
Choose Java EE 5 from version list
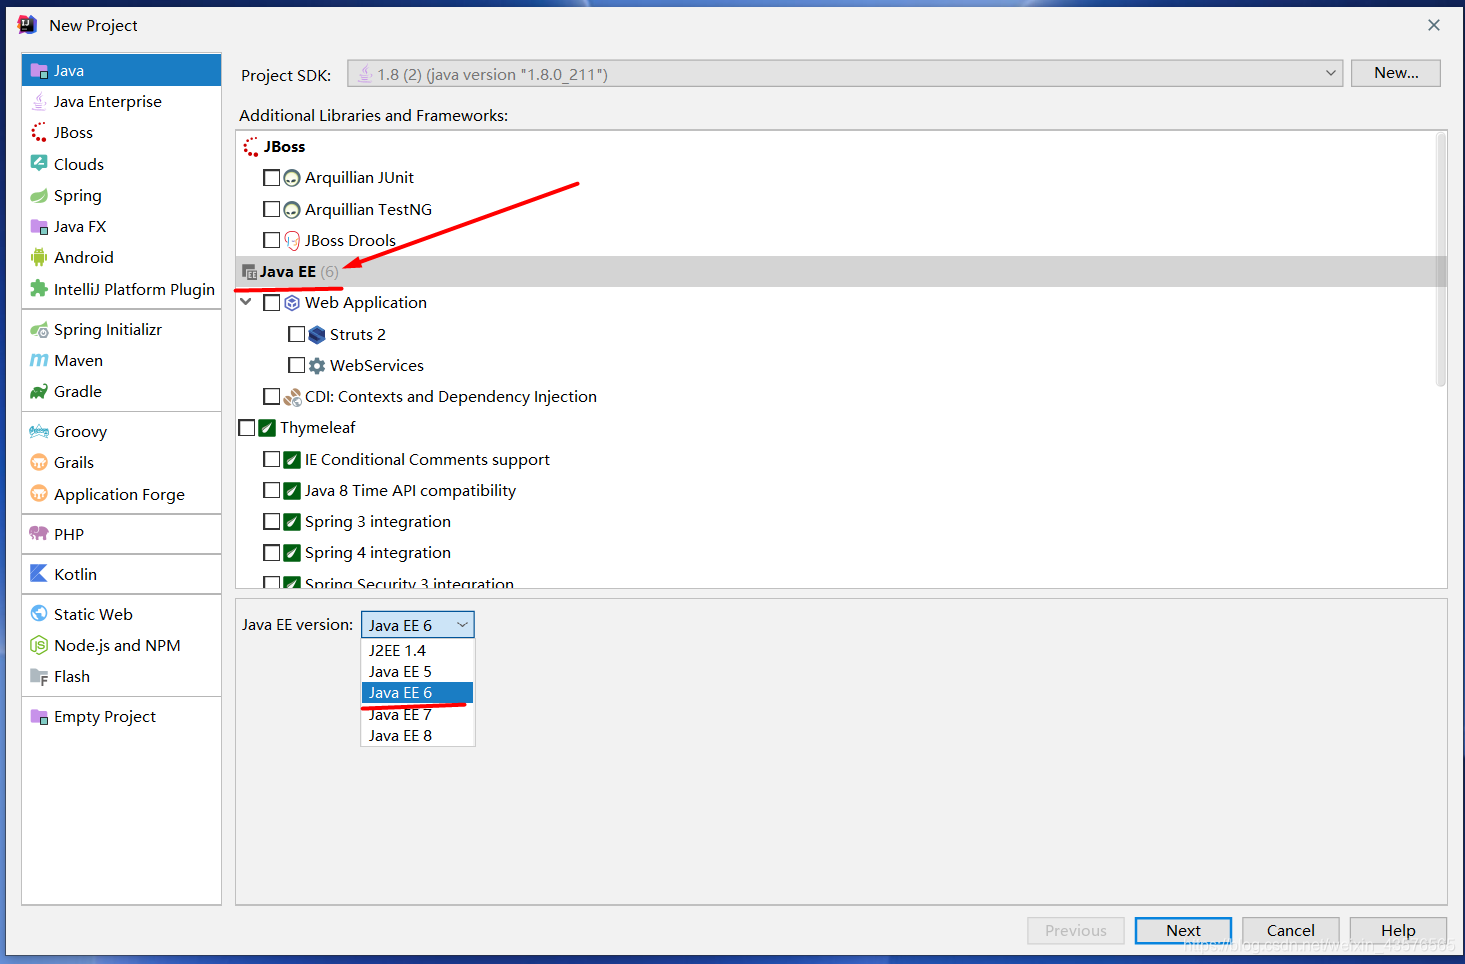click(x=417, y=672)
